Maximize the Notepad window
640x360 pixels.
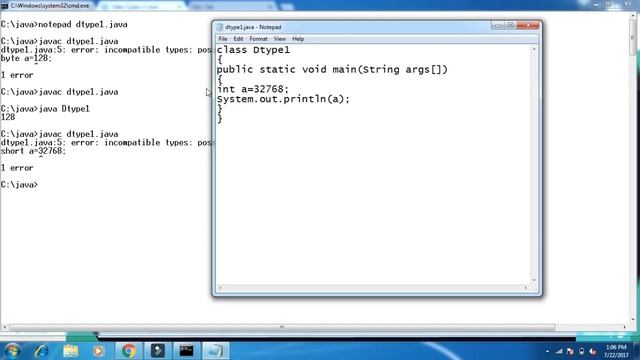coord(510,26)
